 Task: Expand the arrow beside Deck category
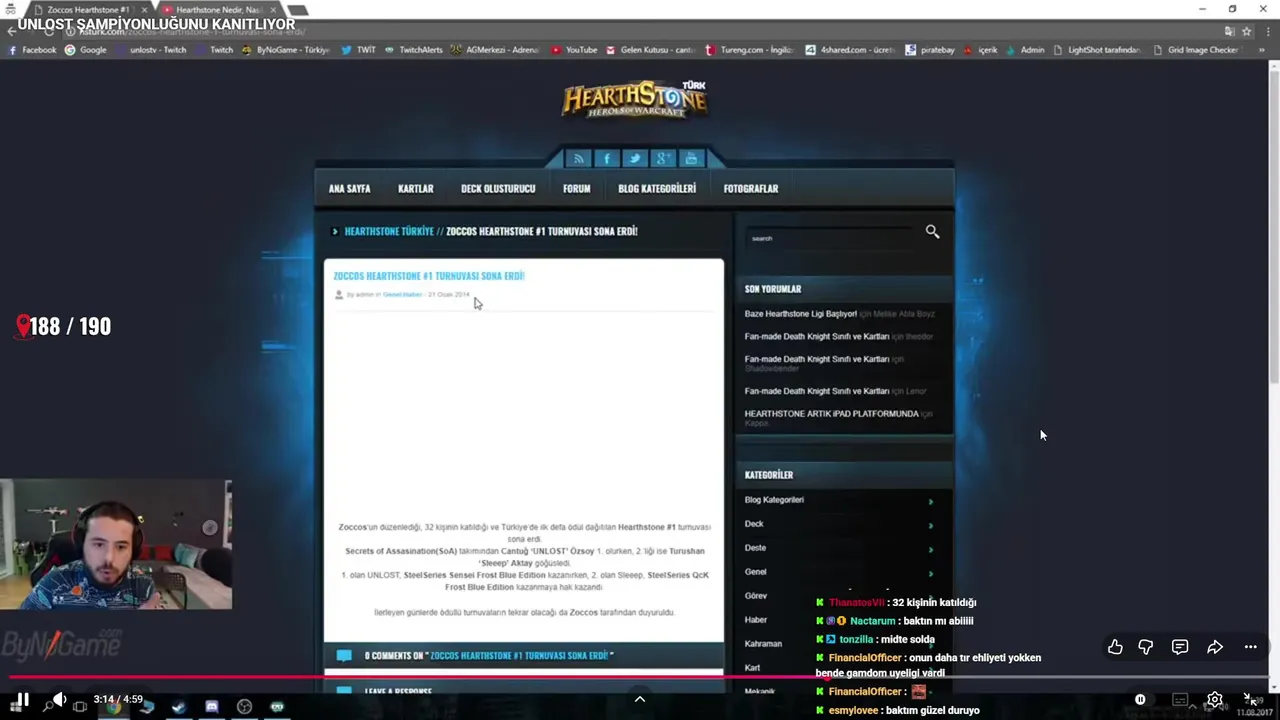tap(931, 525)
